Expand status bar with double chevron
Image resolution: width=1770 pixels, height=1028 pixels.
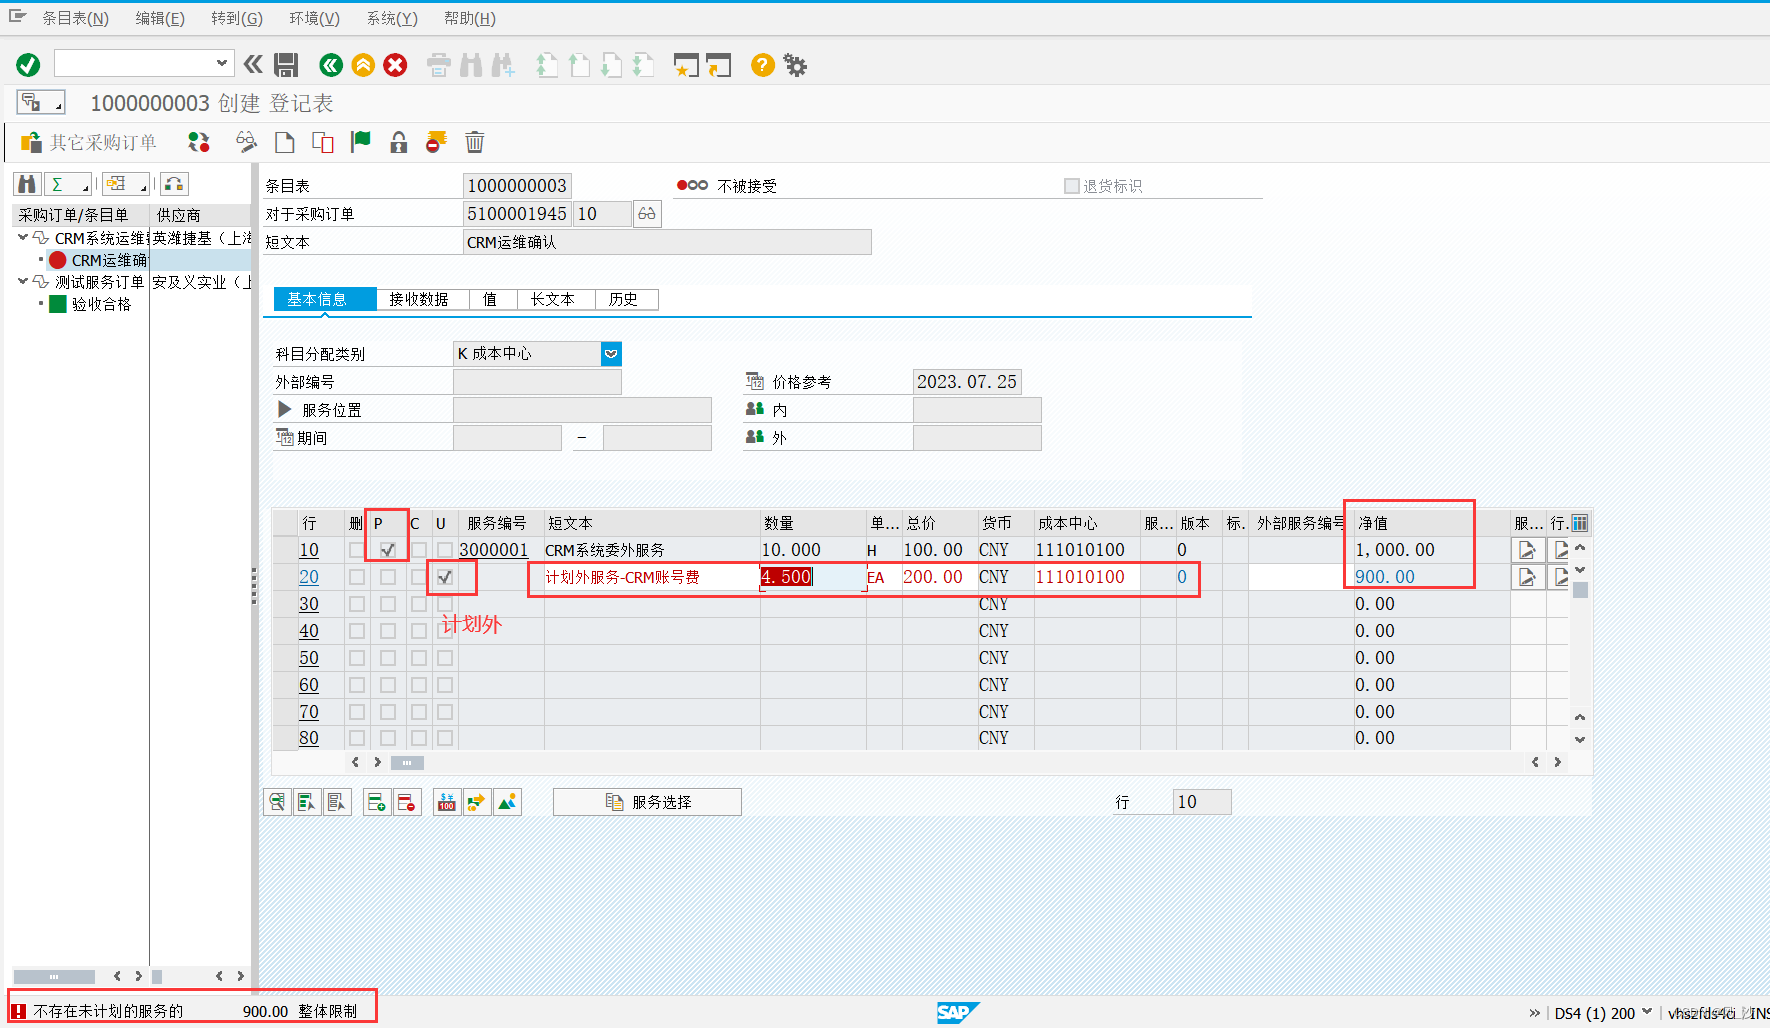pos(1535,1013)
